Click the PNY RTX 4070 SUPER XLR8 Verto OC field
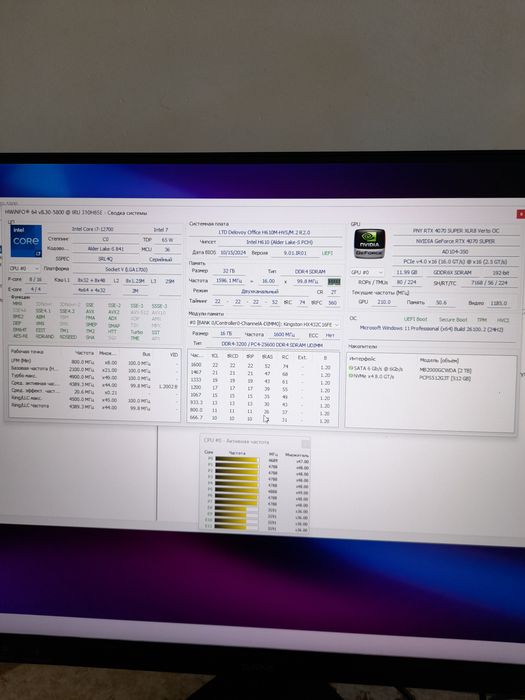Viewport: 525px width, 700px height. click(x=456, y=231)
